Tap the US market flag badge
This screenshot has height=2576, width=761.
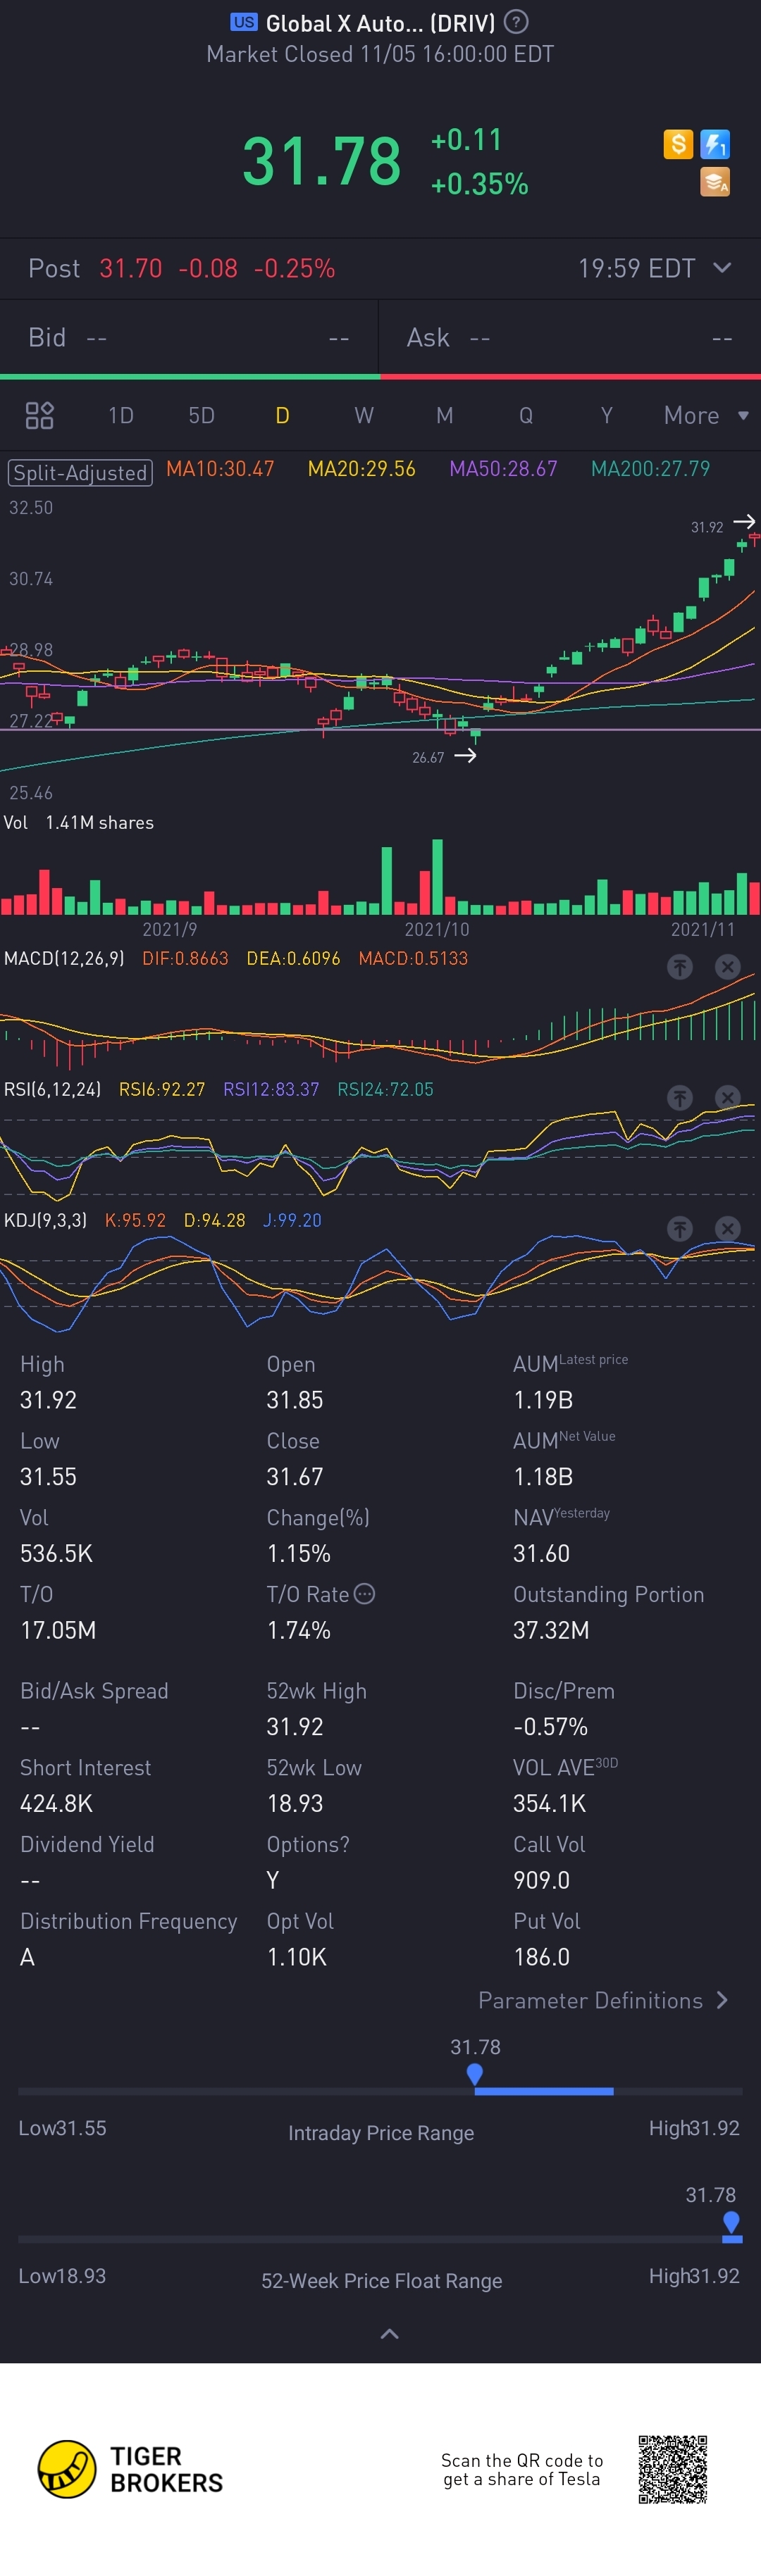(x=243, y=22)
